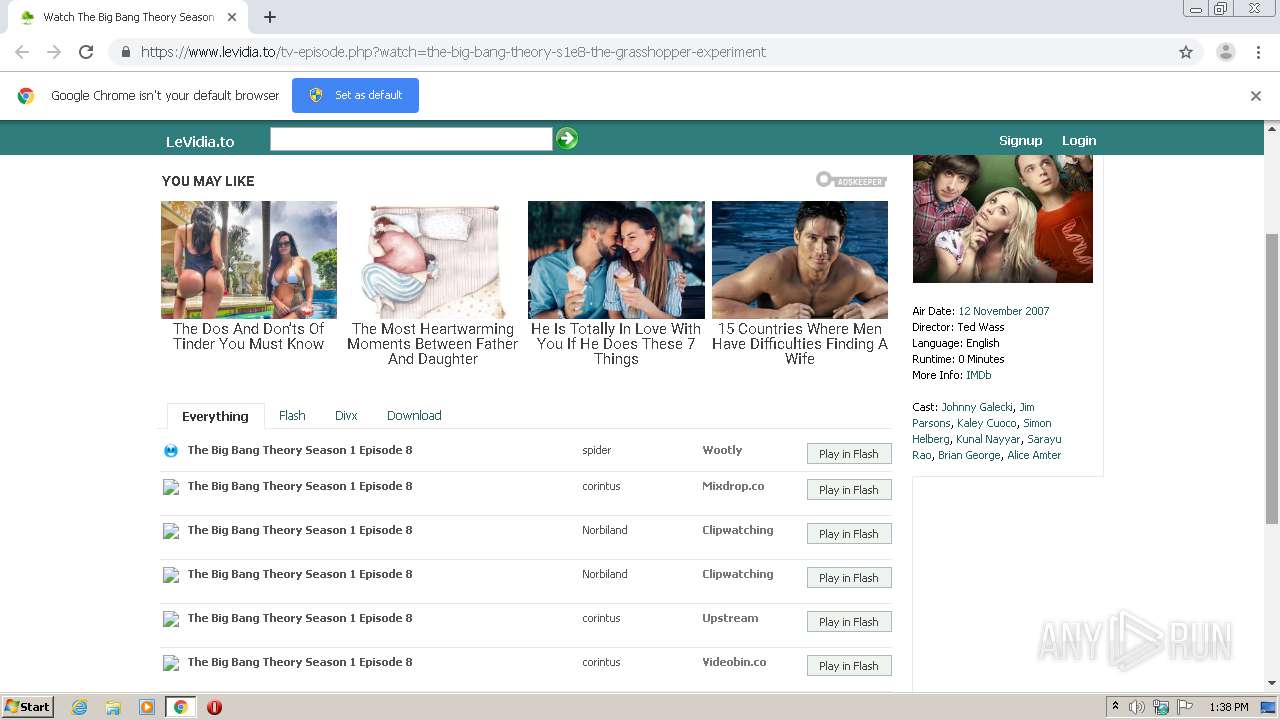Screen dimensions: 1280x720
Task: Click the Action Center flag icon
Action: (1185, 707)
